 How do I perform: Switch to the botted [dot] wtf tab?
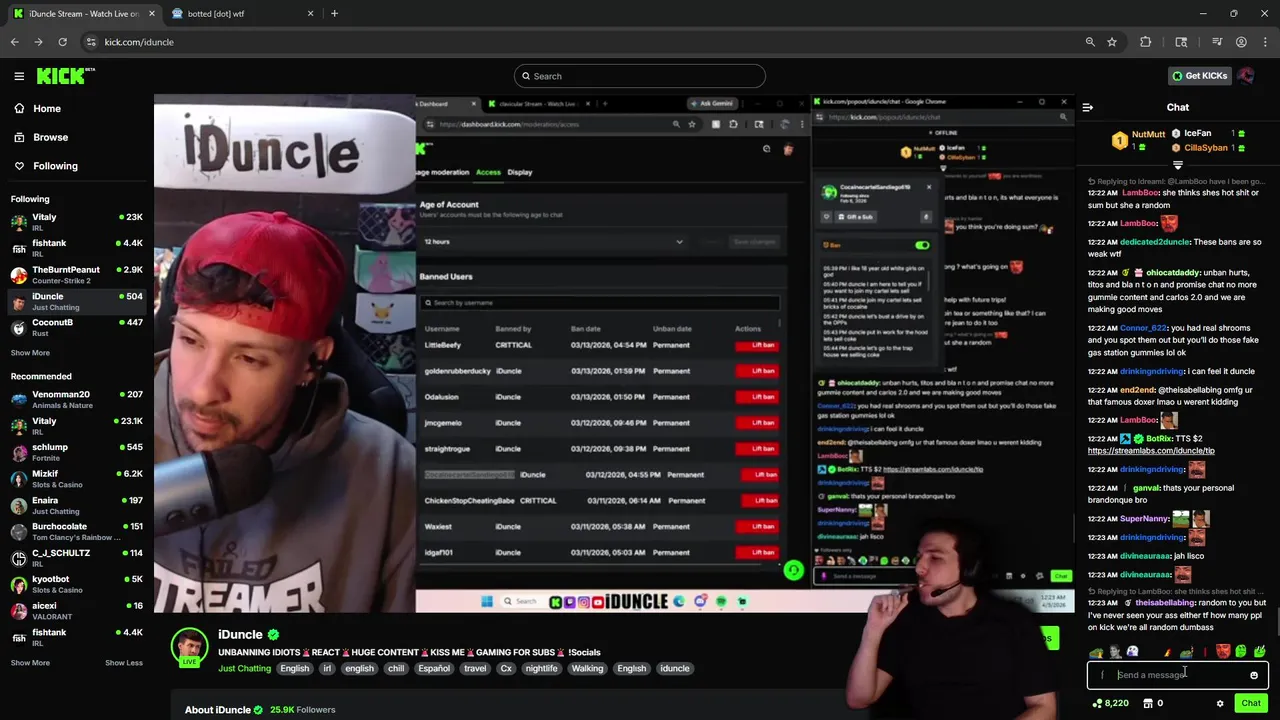[243, 14]
